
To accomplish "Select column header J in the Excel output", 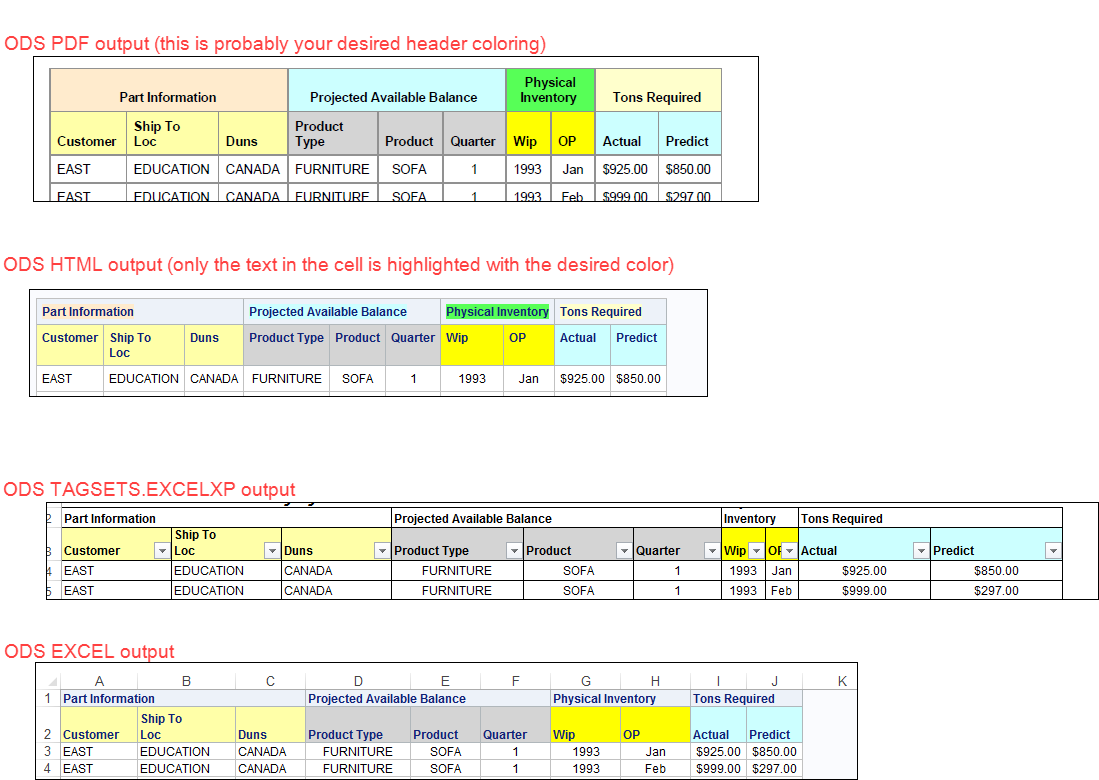I will coord(774,680).
